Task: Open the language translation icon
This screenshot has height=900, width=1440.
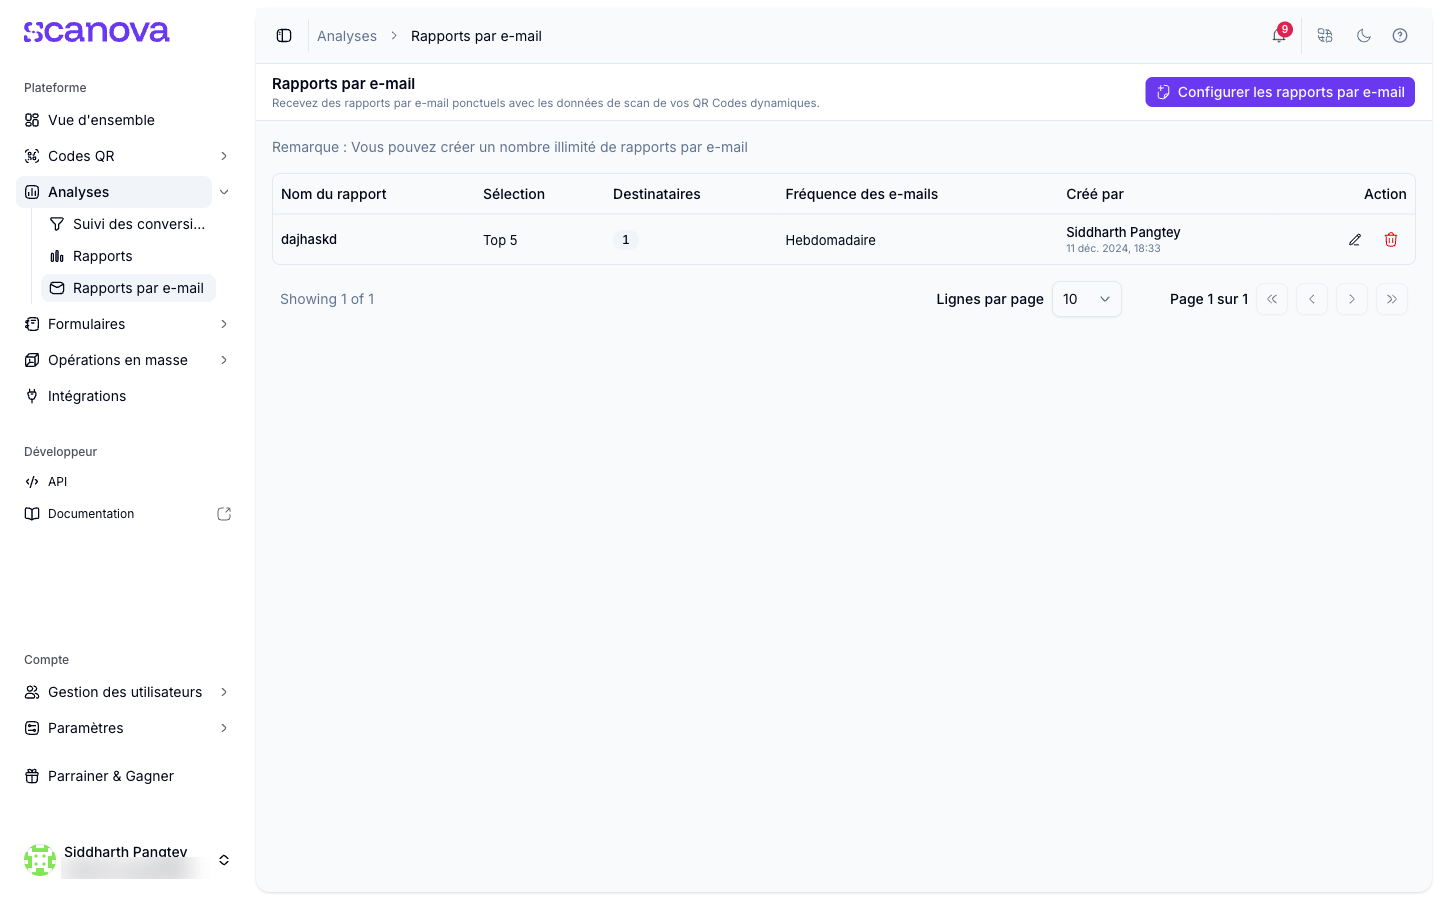Action: 1325,36
